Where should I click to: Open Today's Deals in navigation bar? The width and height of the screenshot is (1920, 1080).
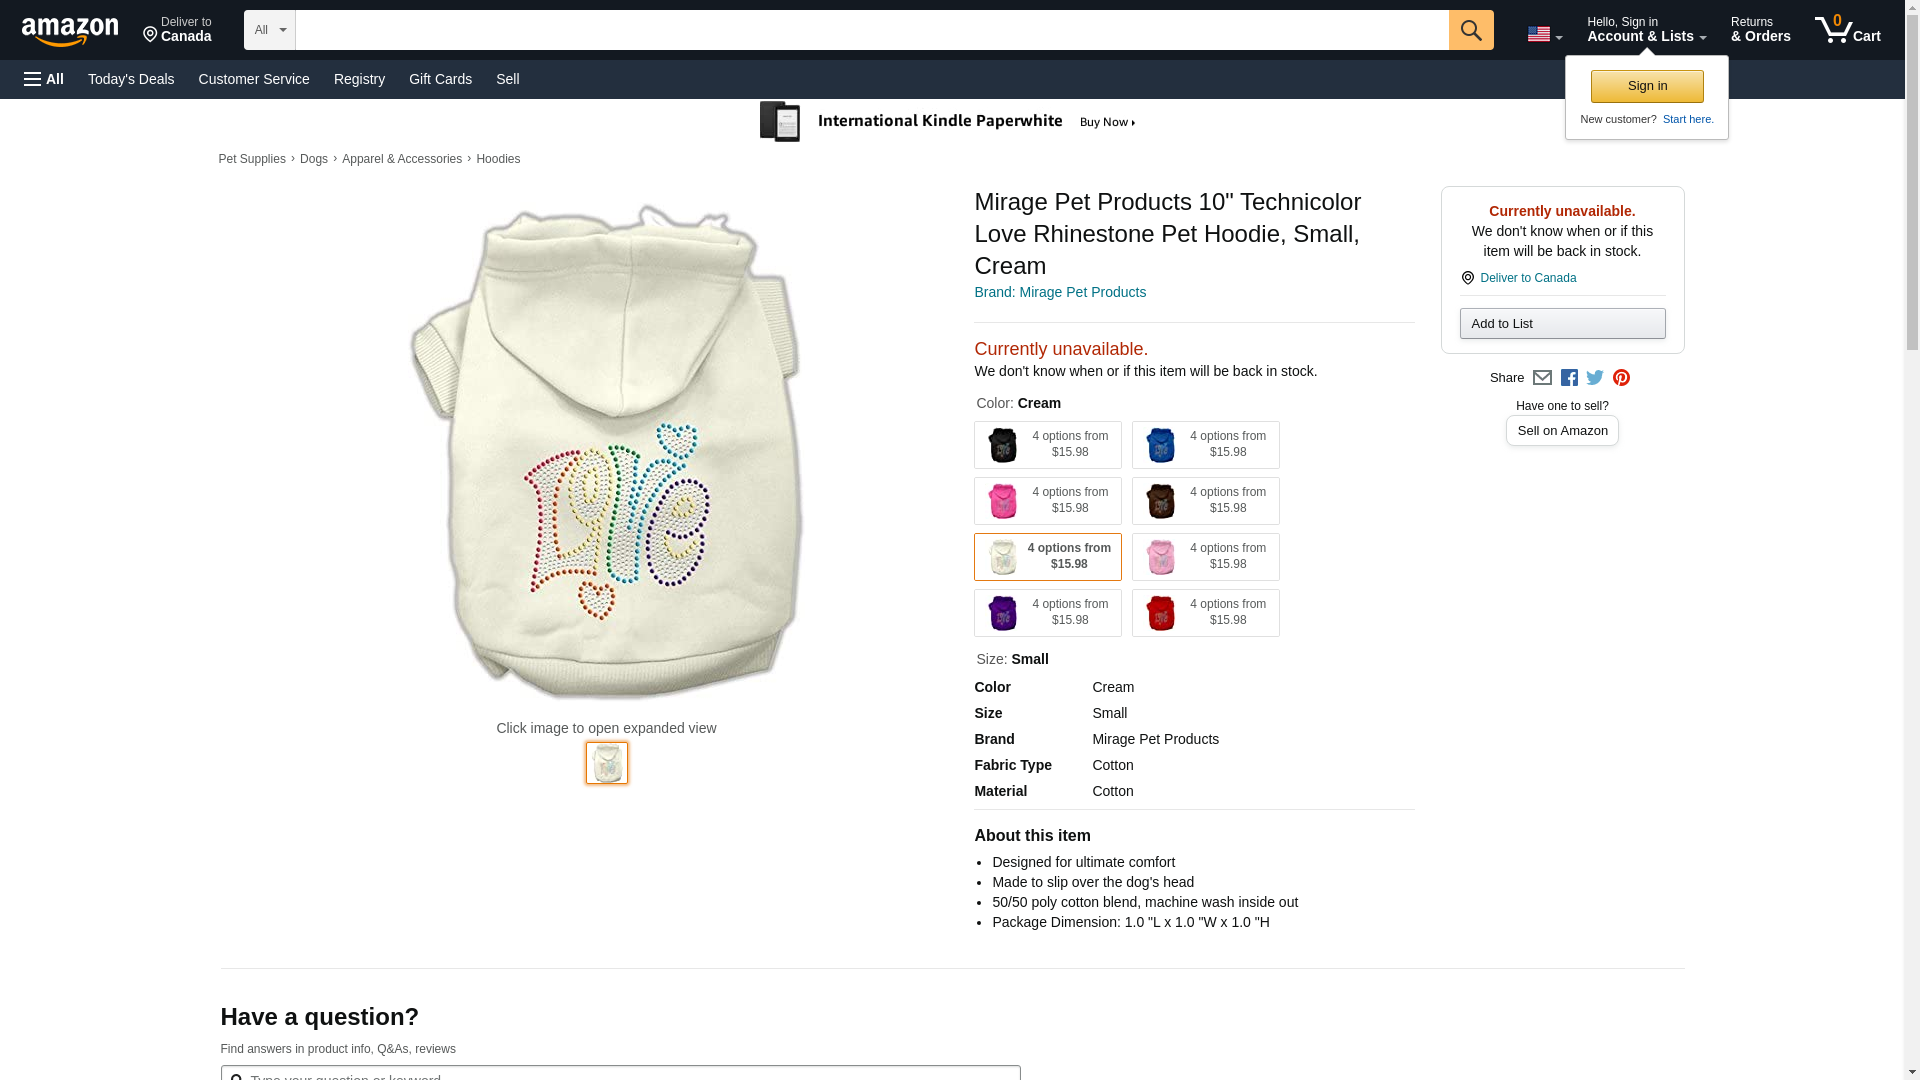131,79
